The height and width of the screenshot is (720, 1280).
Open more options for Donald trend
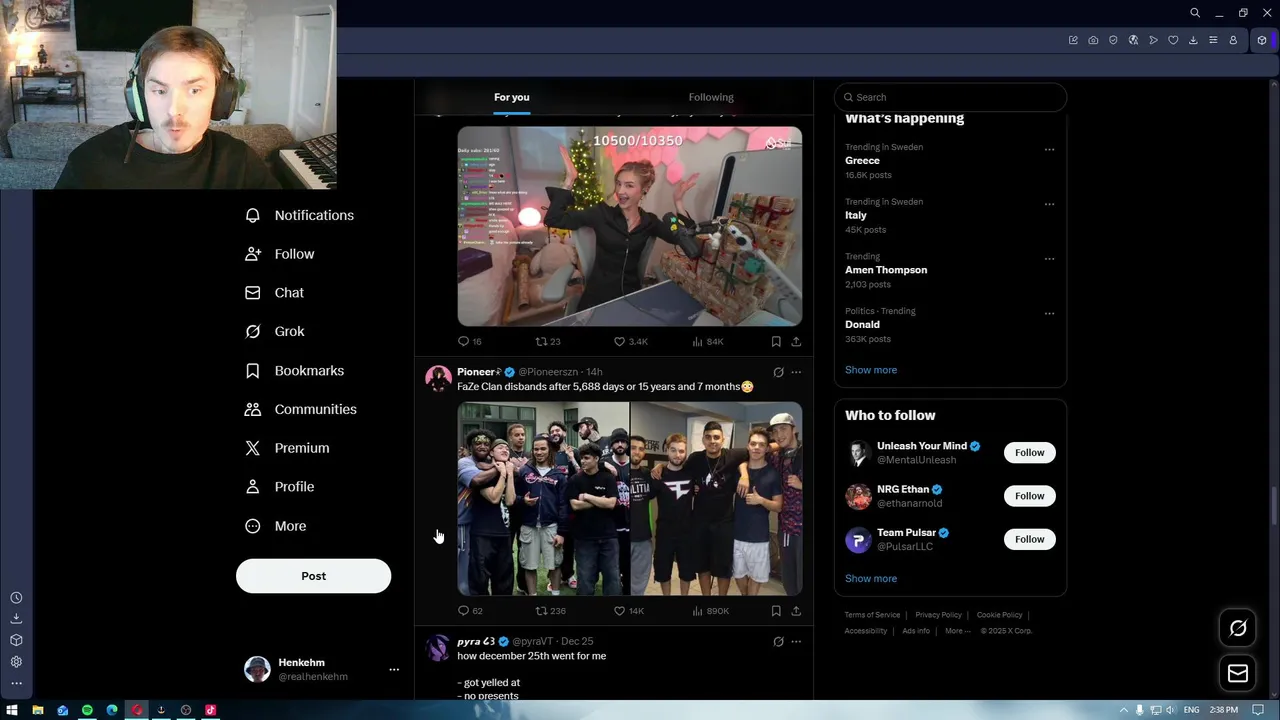(1049, 313)
